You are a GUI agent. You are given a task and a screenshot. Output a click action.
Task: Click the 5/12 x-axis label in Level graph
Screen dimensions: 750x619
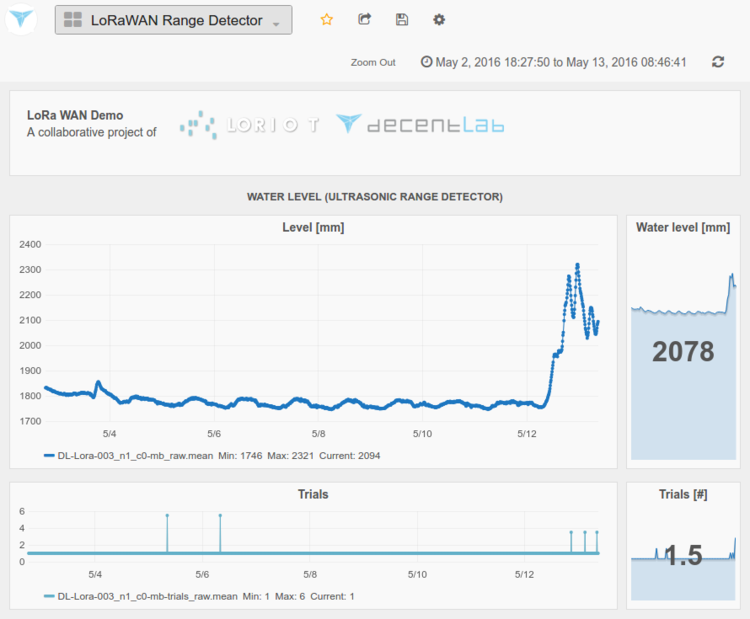(527, 434)
